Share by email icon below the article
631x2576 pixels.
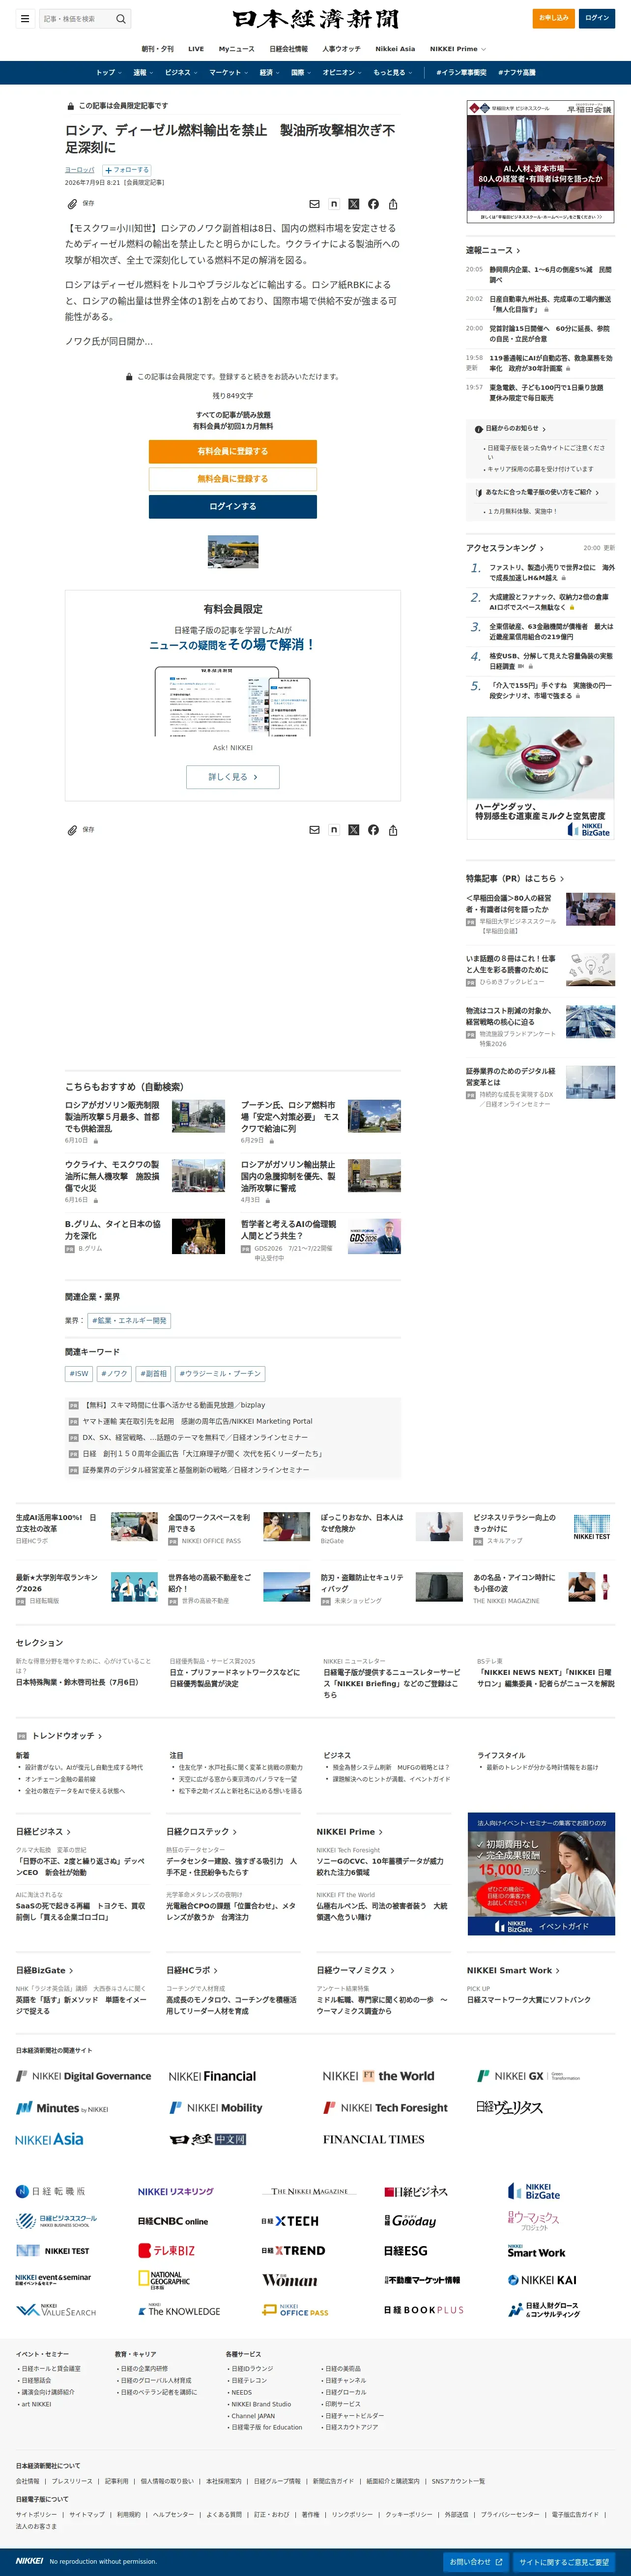(314, 830)
